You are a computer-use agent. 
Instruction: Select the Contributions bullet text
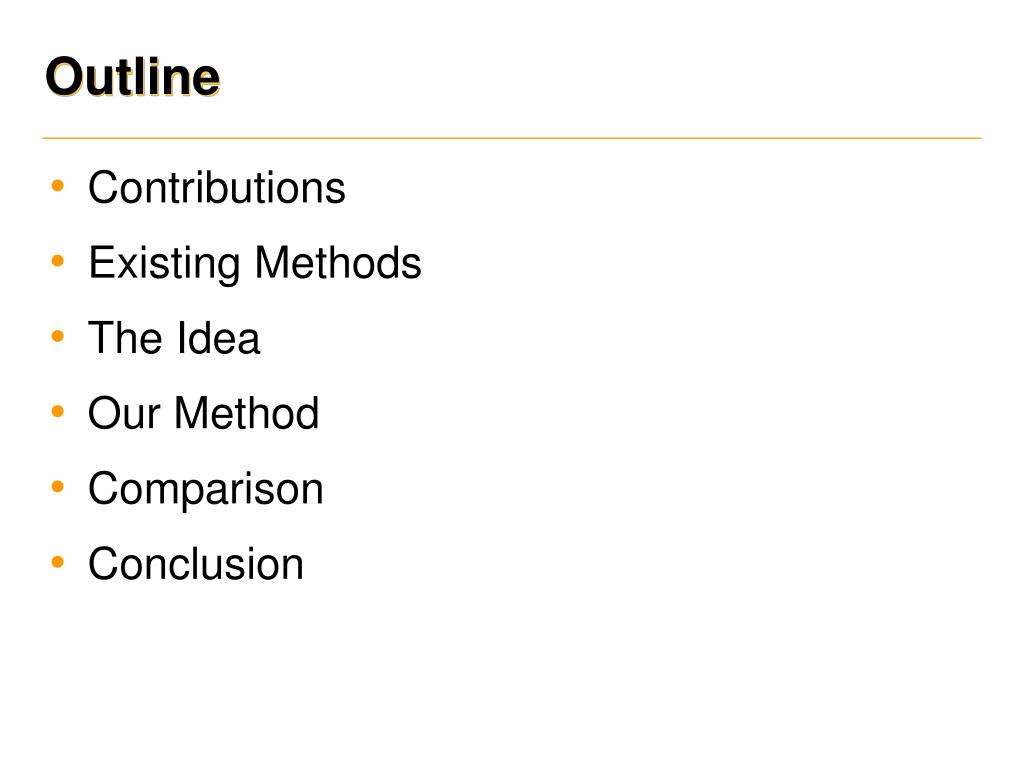(217, 188)
